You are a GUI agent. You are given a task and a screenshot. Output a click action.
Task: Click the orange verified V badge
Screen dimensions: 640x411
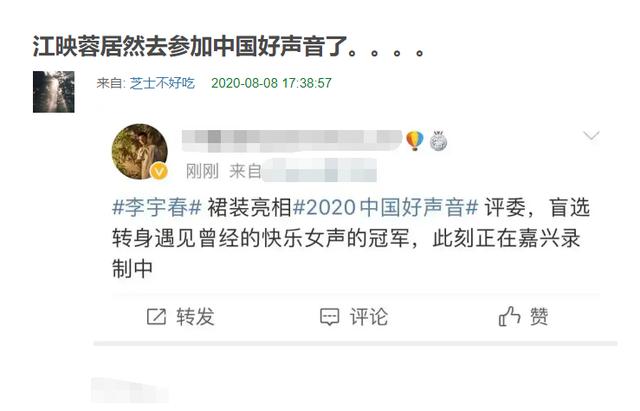tap(159, 171)
